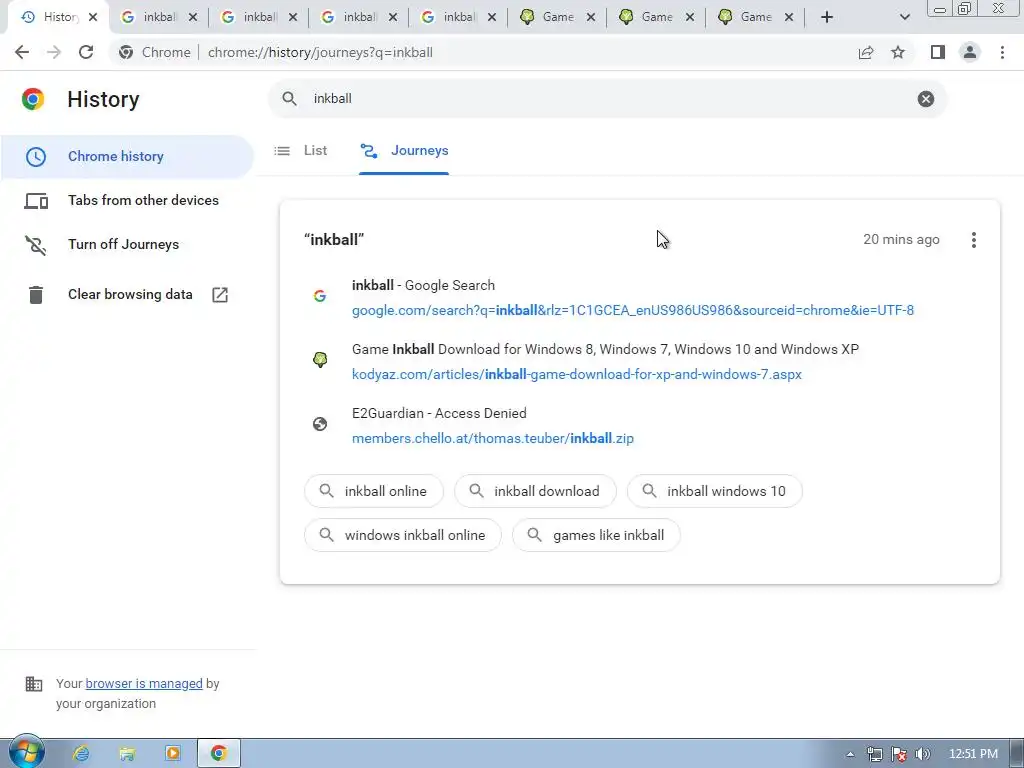The width and height of the screenshot is (1024, 768).
Task: Click the Chrome taskbar button
Action: pyautogui.click(x=219, y=754)
